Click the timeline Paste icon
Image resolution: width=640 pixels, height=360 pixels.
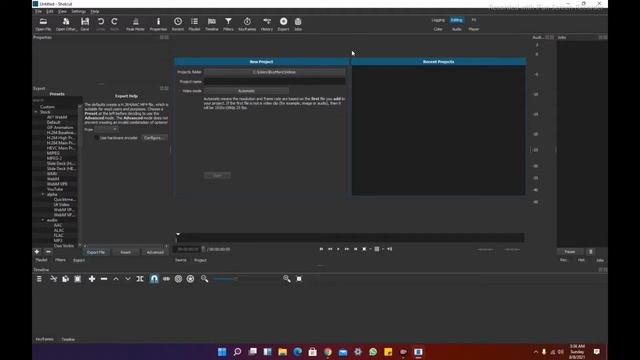pos(78,279)
